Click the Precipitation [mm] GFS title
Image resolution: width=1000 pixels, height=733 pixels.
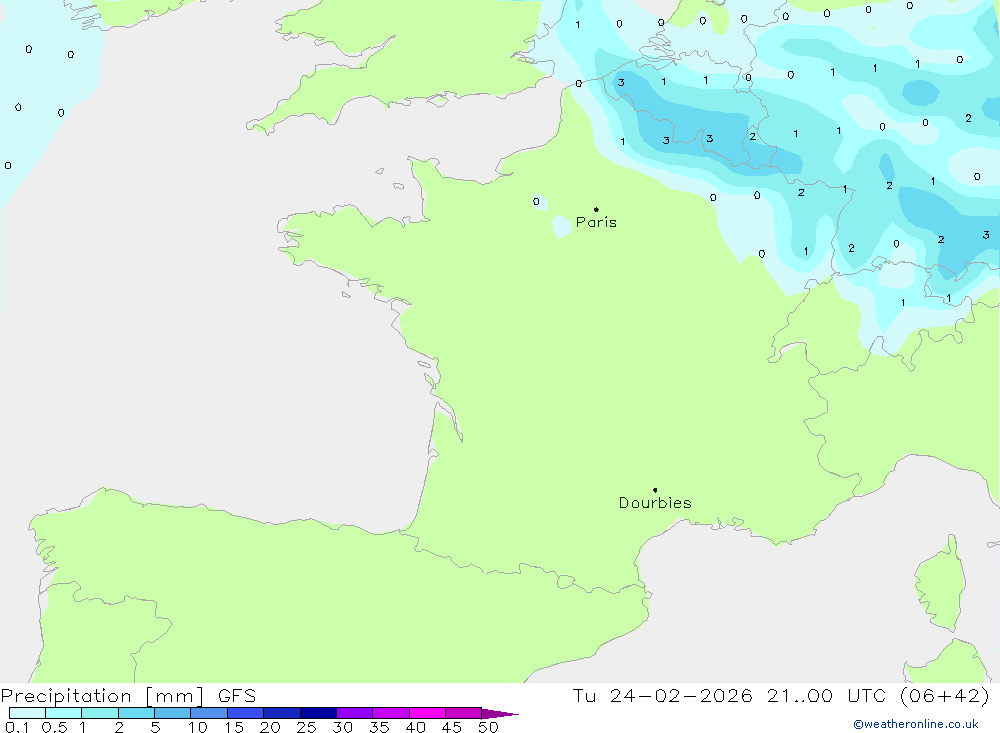point(128,696)
